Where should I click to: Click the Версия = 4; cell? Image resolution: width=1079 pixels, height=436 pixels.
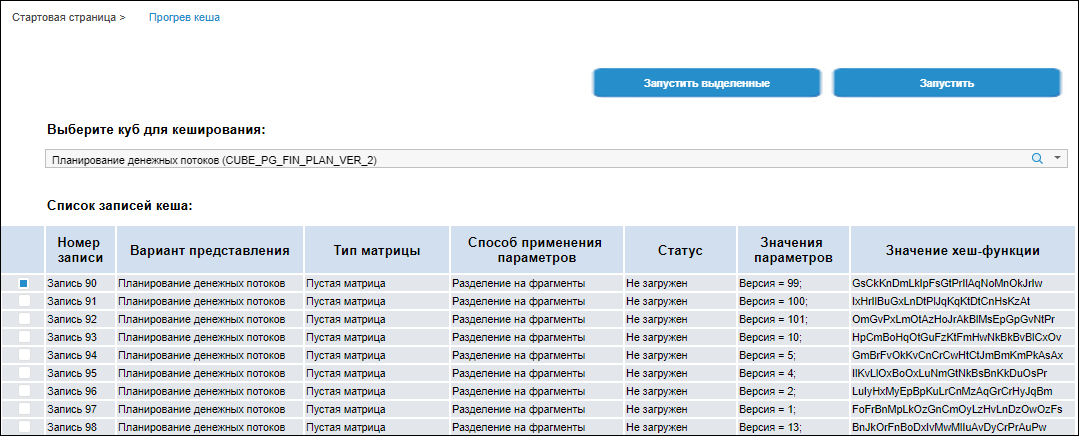pyautogui.click(x=793, y=373)
